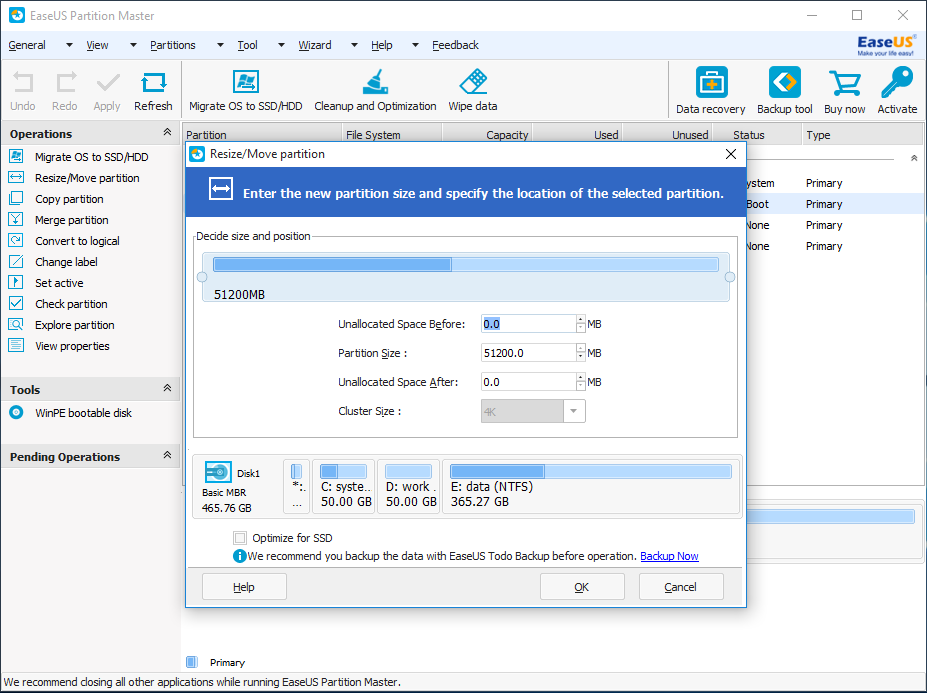Viewport: 927px width, 693px height.
Task: Click the info icon beside backup recommendation
Action: (x=239, y=556)
